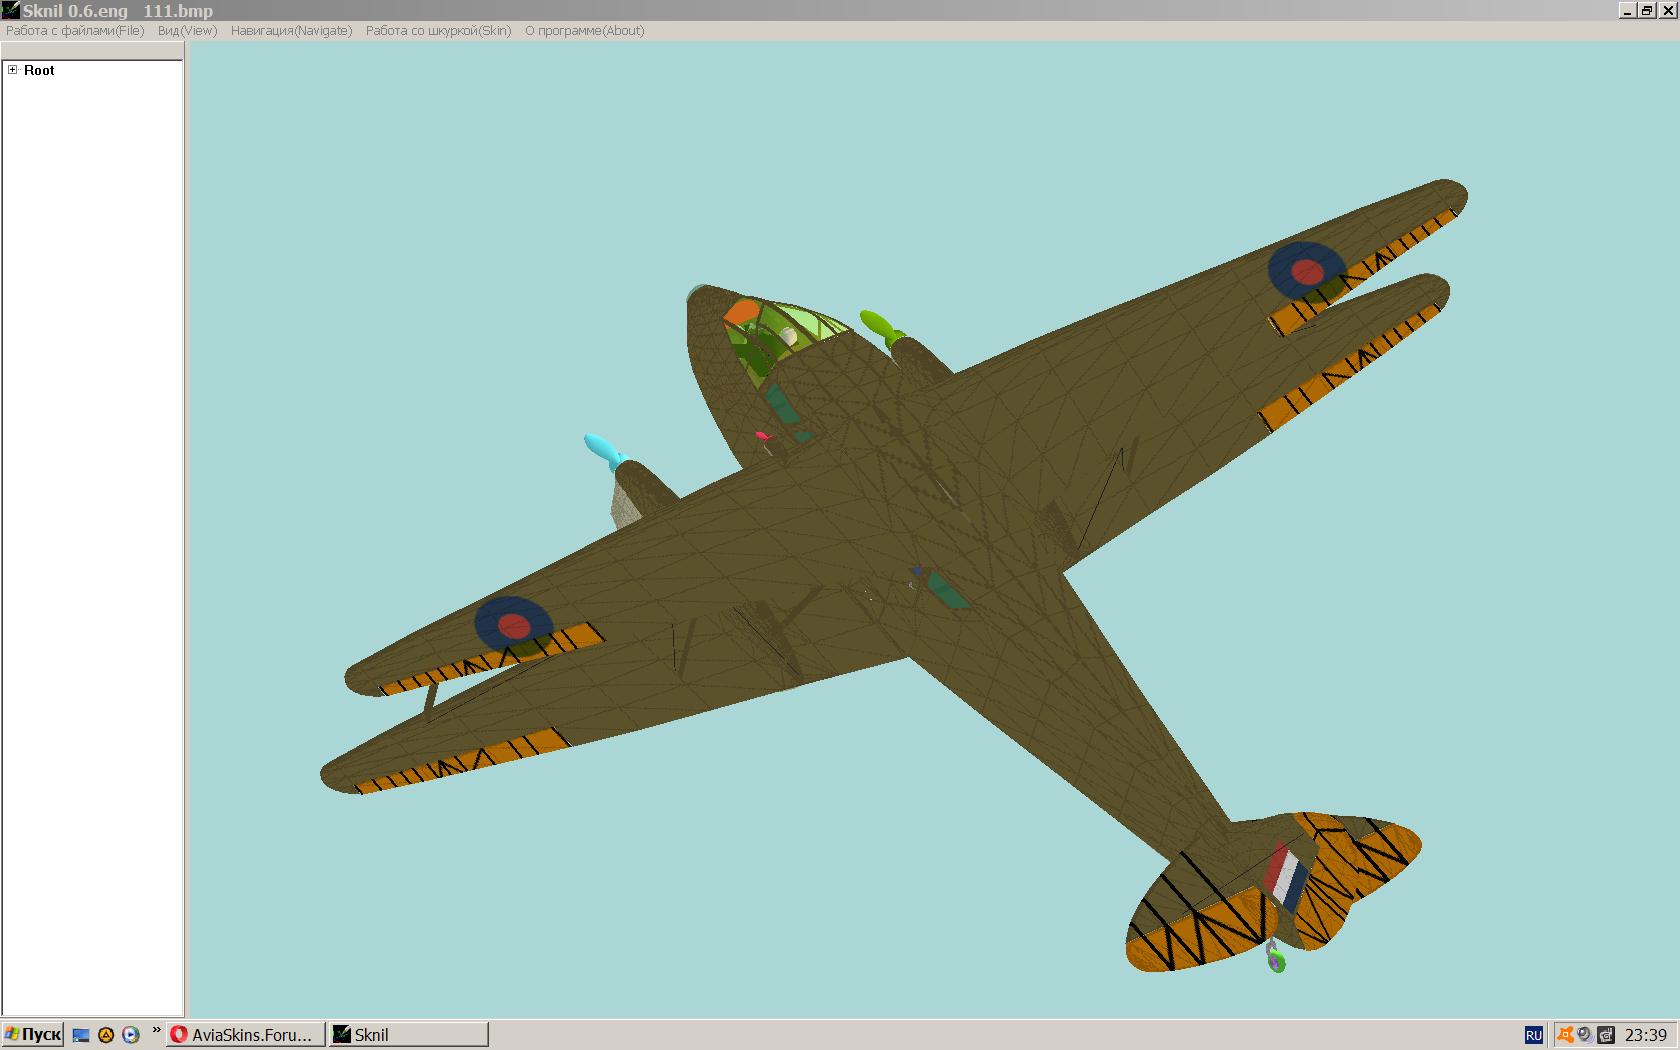1680x1050 pixels.
Task: Open the Skin (Работа со шкуркой) menu
Action: tap(438, 31)
